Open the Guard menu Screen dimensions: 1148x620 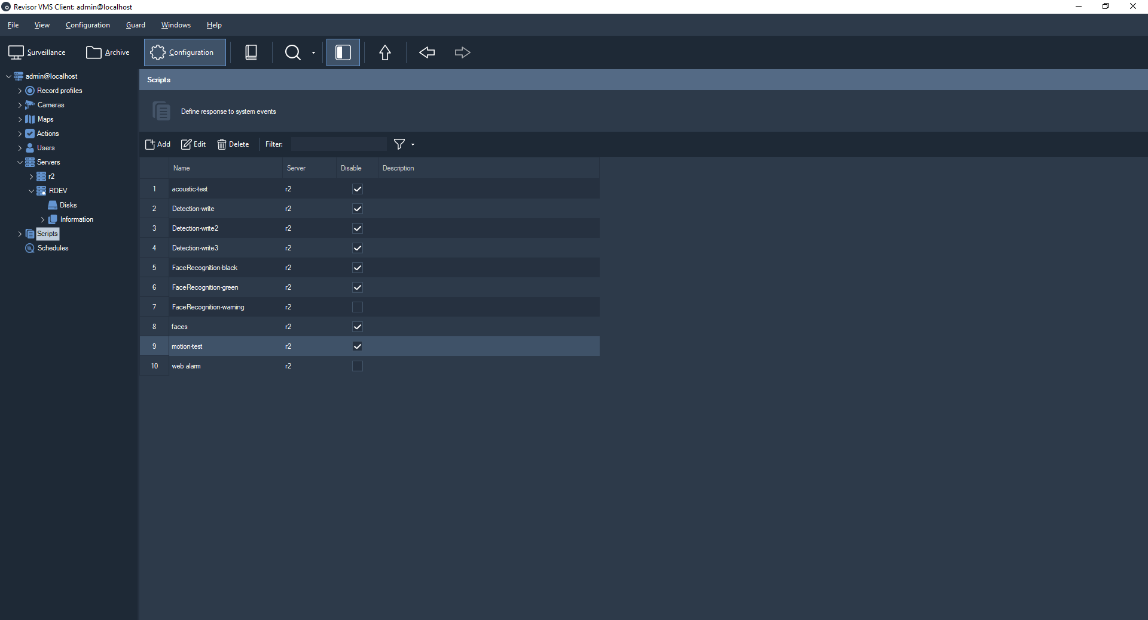(x=135, y=25)
